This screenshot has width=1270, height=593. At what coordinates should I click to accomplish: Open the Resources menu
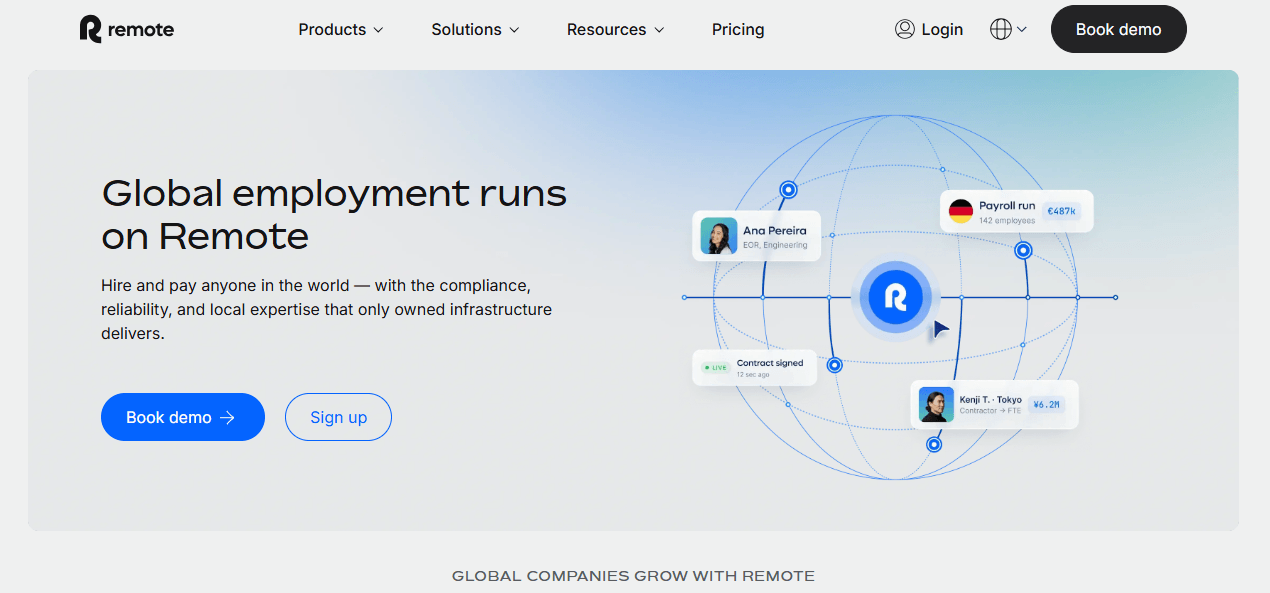tap(615, 29)
